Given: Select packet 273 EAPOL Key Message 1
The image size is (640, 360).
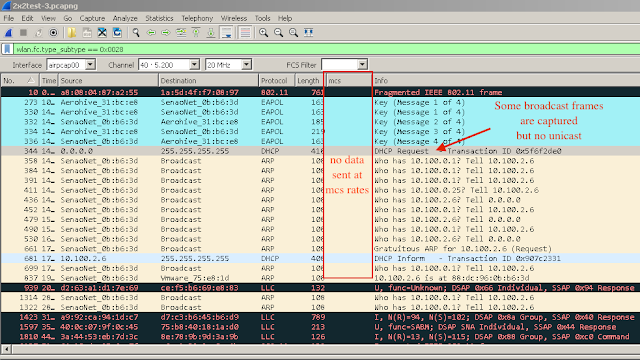Looking at the screenshot, I should point(320,102).
